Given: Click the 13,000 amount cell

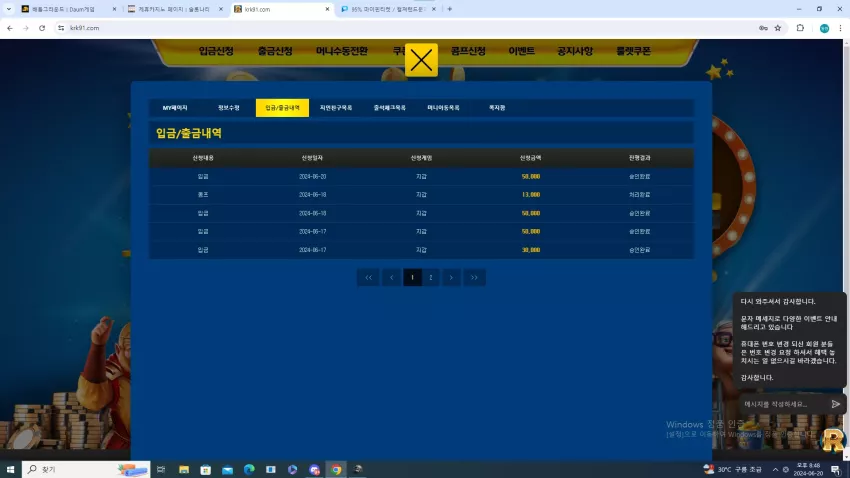Looking at the screenshot, I should tap(531, 195).
